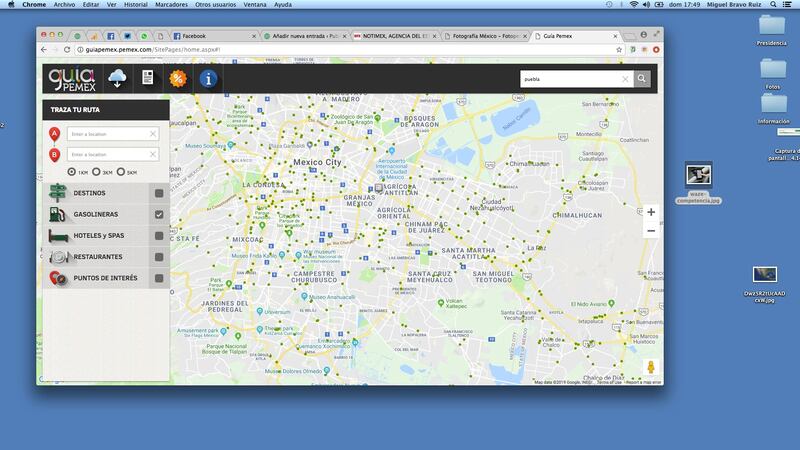Click the Puntos de Interés pin icon
Viewport: 800px width, 450px height.
tap(58, 278)
